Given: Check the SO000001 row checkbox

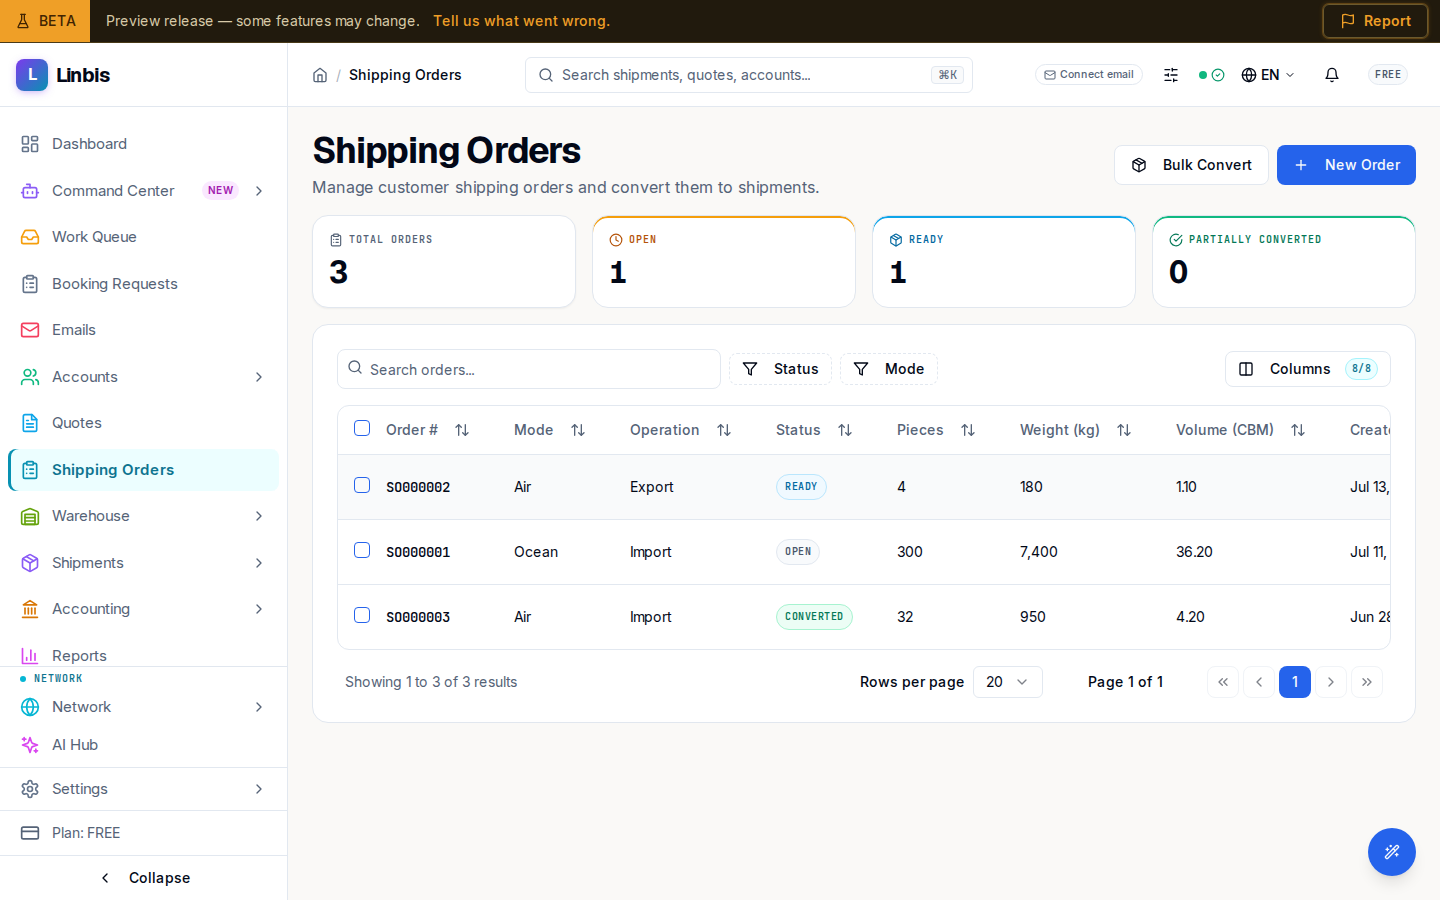Looking at the screenshot, I should point(362,550).
